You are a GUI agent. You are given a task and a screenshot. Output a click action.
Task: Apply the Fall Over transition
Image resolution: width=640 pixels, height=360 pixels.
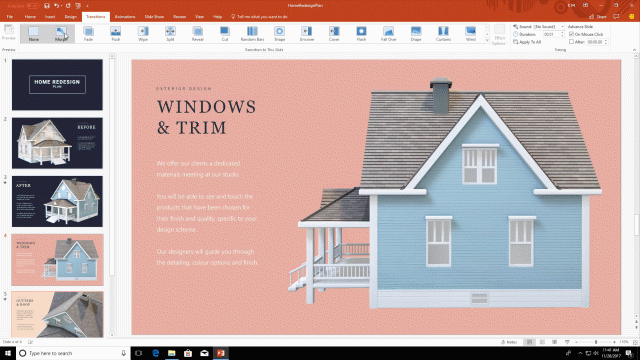click(x=389, y=33)
